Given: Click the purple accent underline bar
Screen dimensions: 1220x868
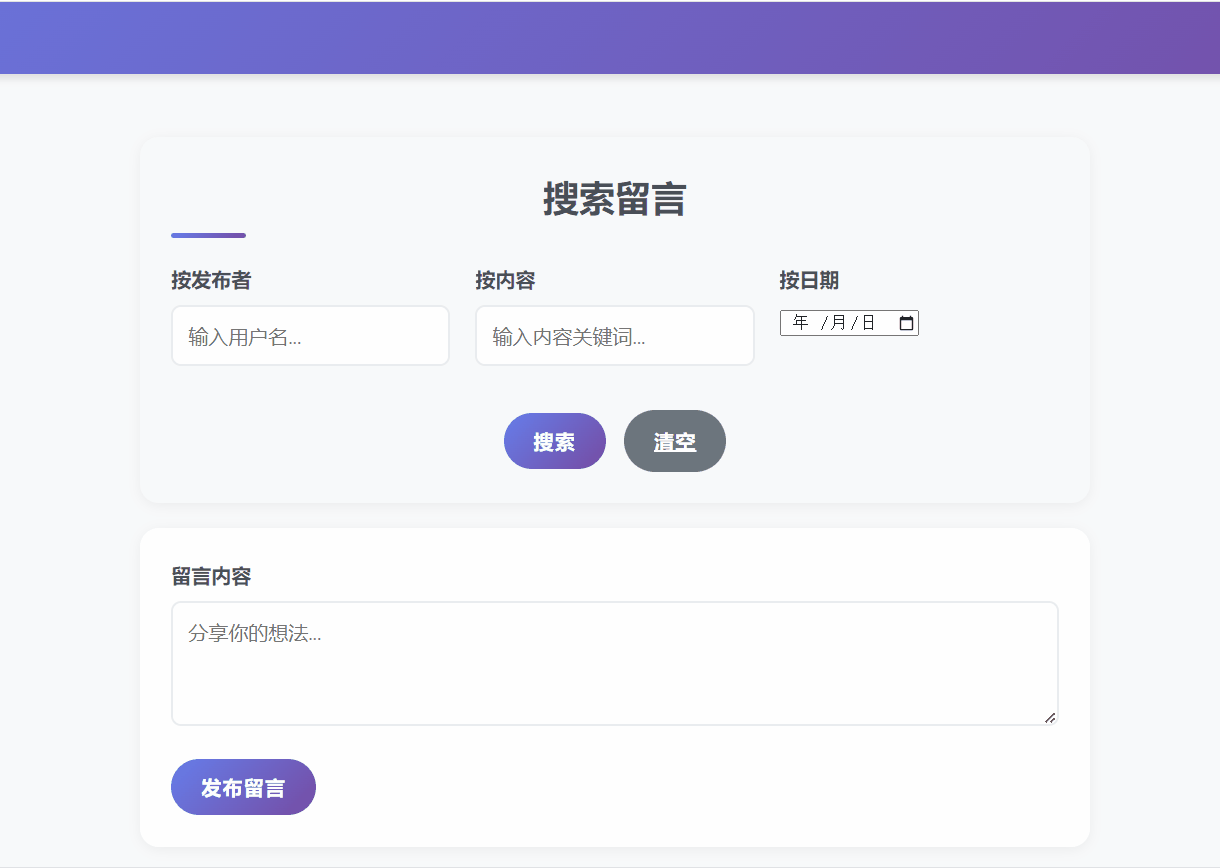Looking at the screenshot, I should [x=208, y=235].
